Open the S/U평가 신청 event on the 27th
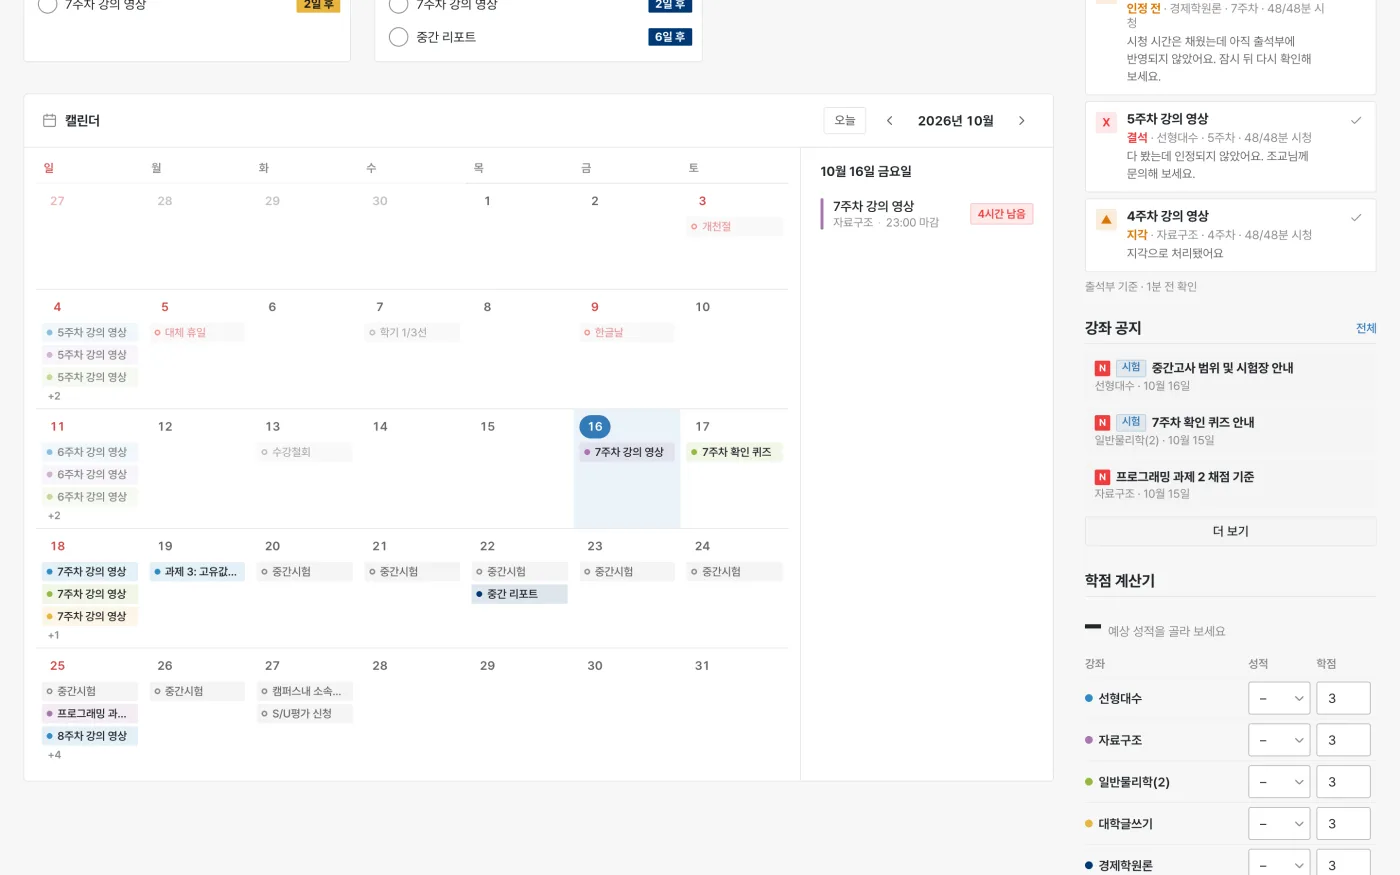 coord(305,714)
